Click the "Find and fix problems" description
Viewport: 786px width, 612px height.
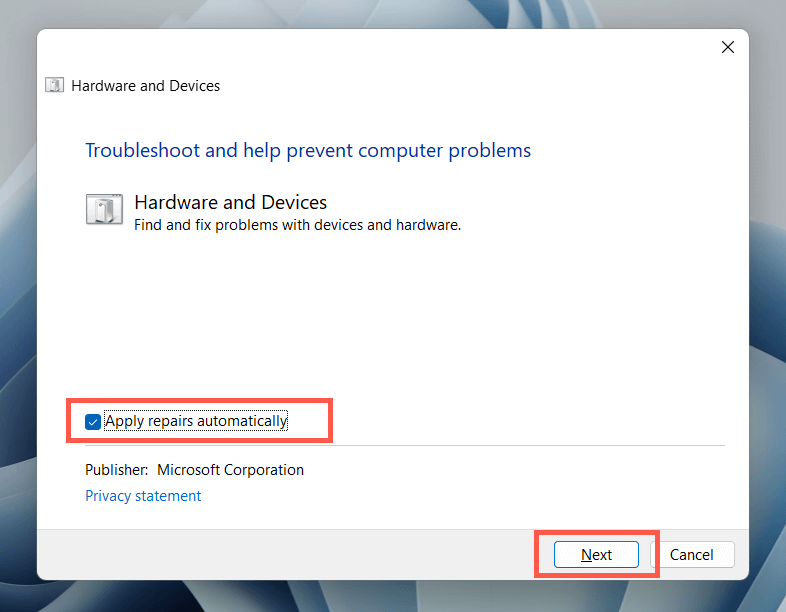297,225
